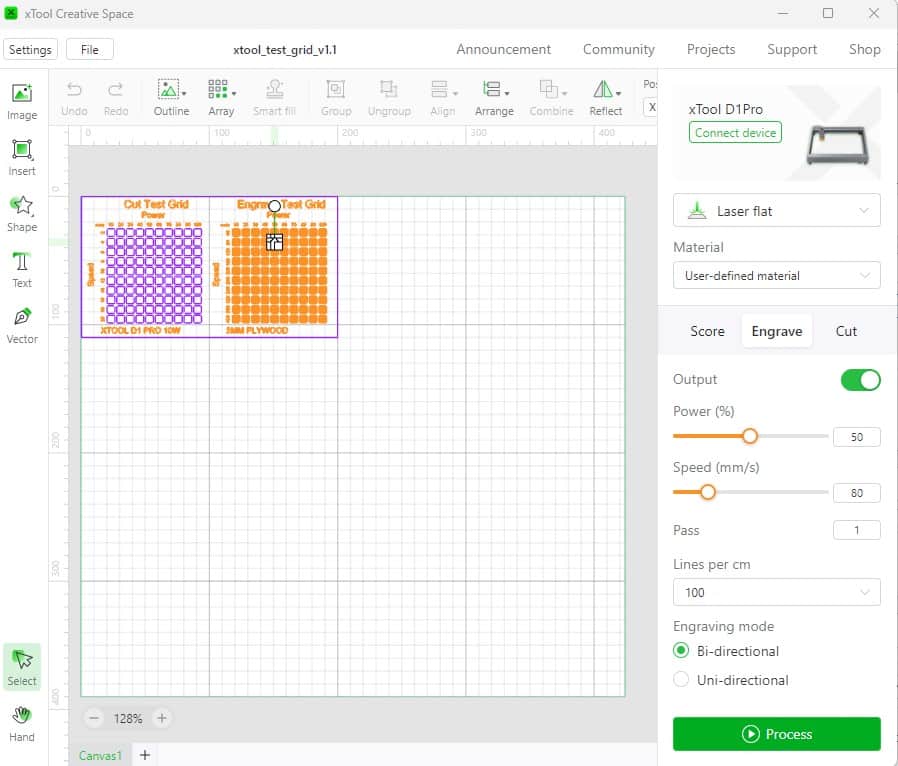Click the Reflect toolbar icon

pyautogui.click(x=605, y=97)
